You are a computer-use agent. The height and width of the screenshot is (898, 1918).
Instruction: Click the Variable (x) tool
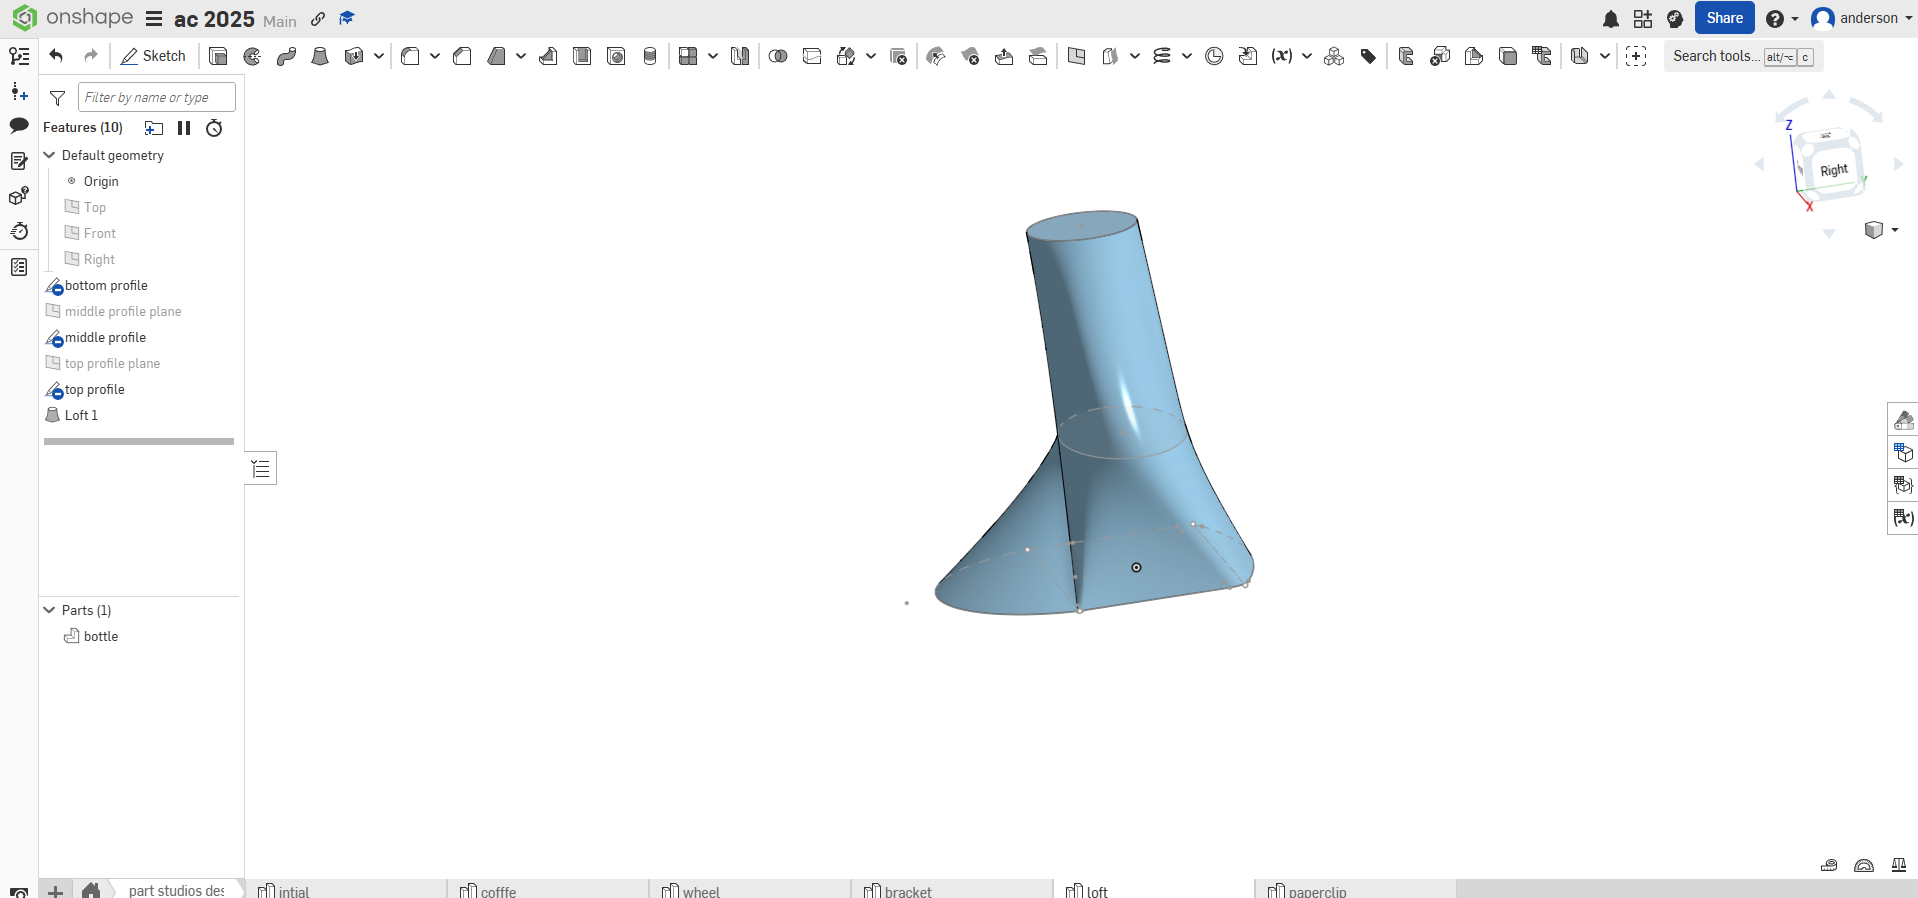tap(1281, 56)
